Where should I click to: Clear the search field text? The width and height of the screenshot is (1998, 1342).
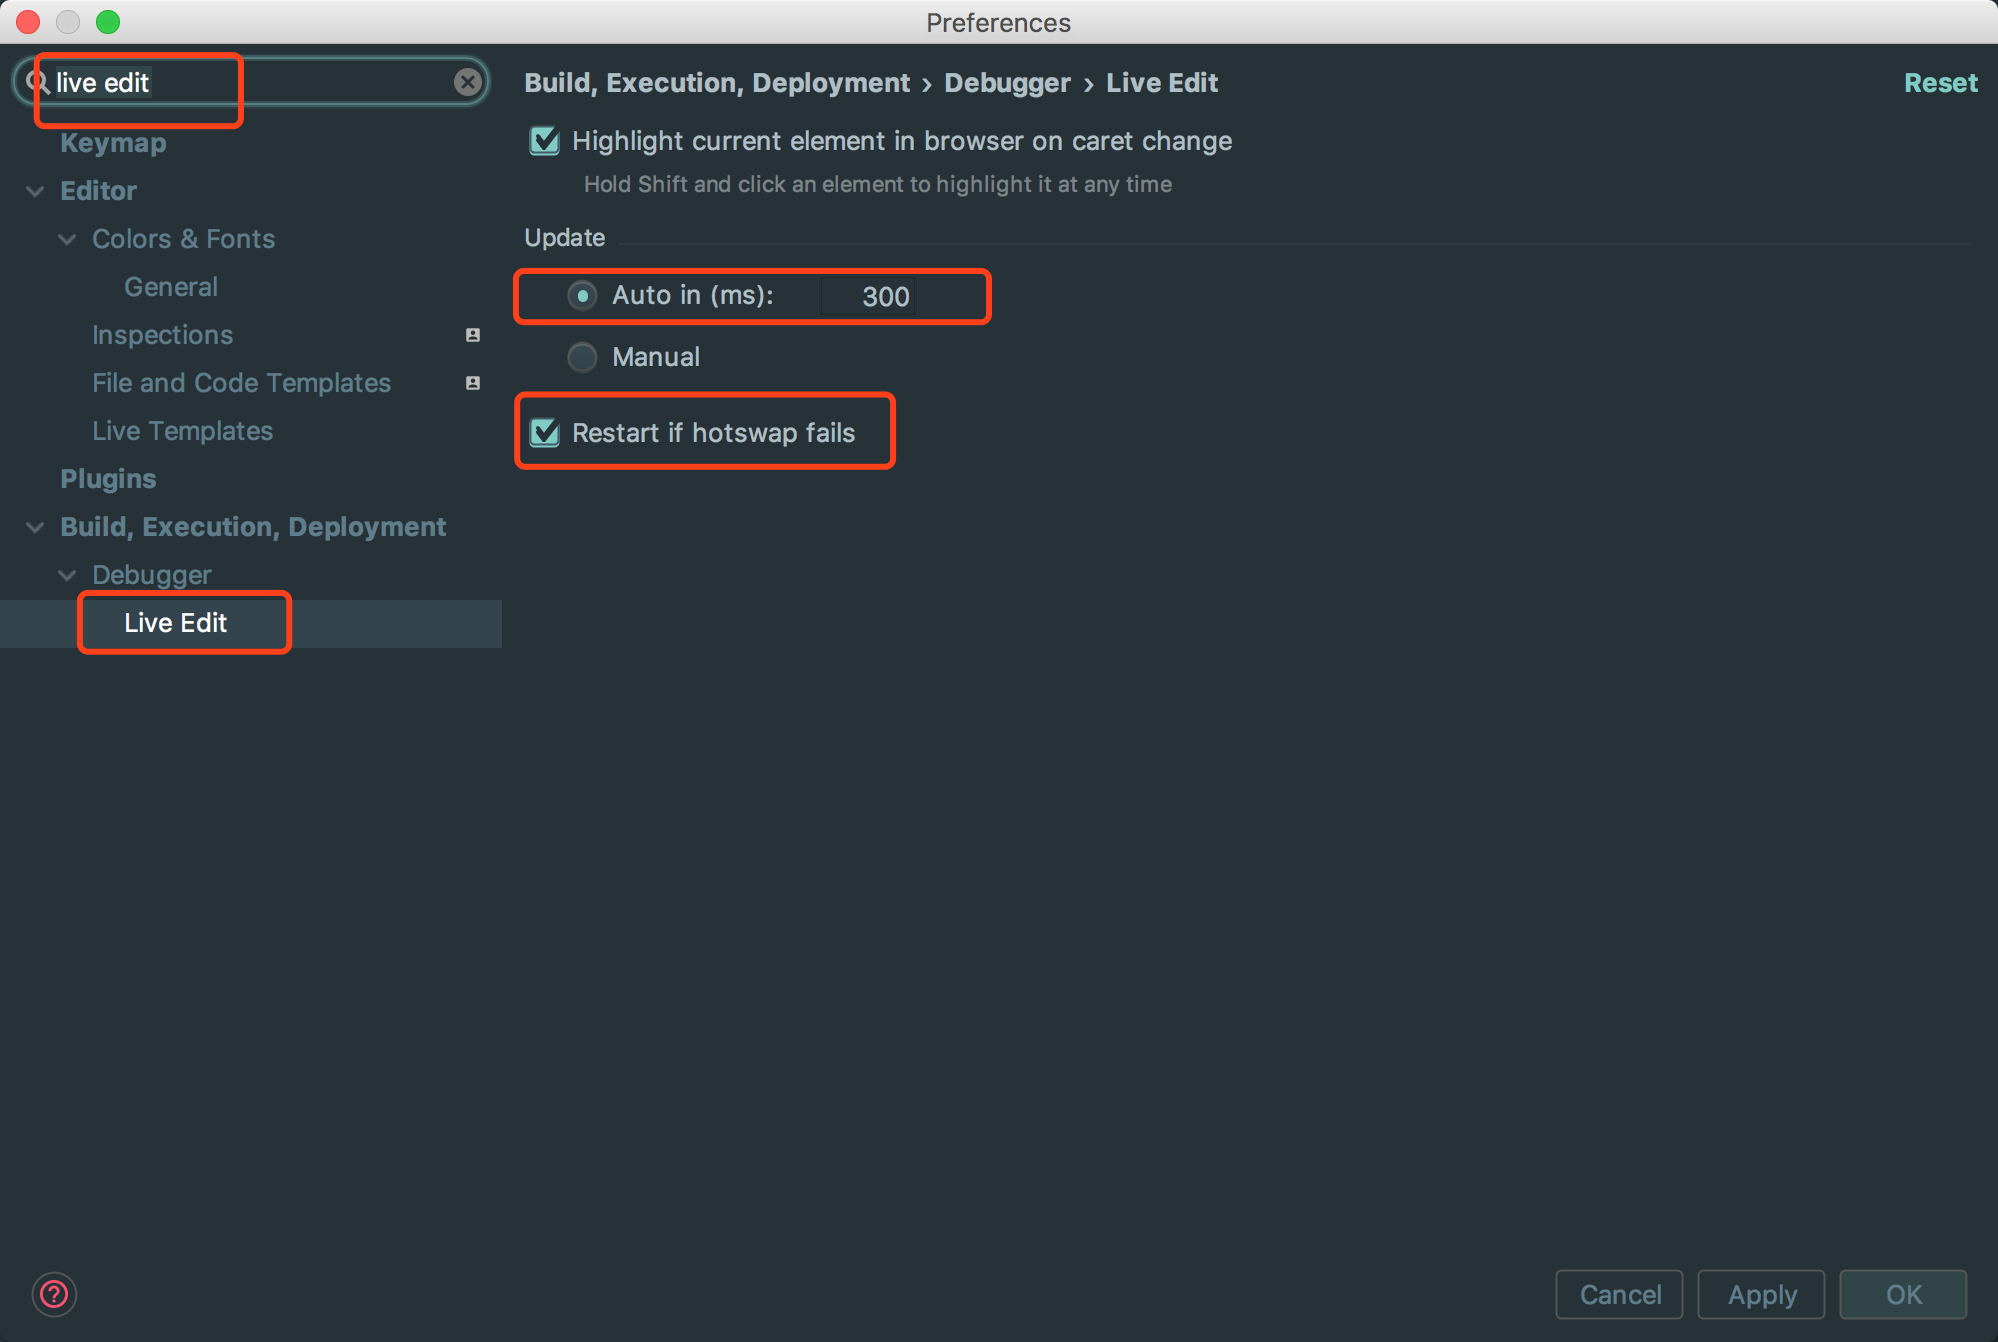[x=467, y=82]
